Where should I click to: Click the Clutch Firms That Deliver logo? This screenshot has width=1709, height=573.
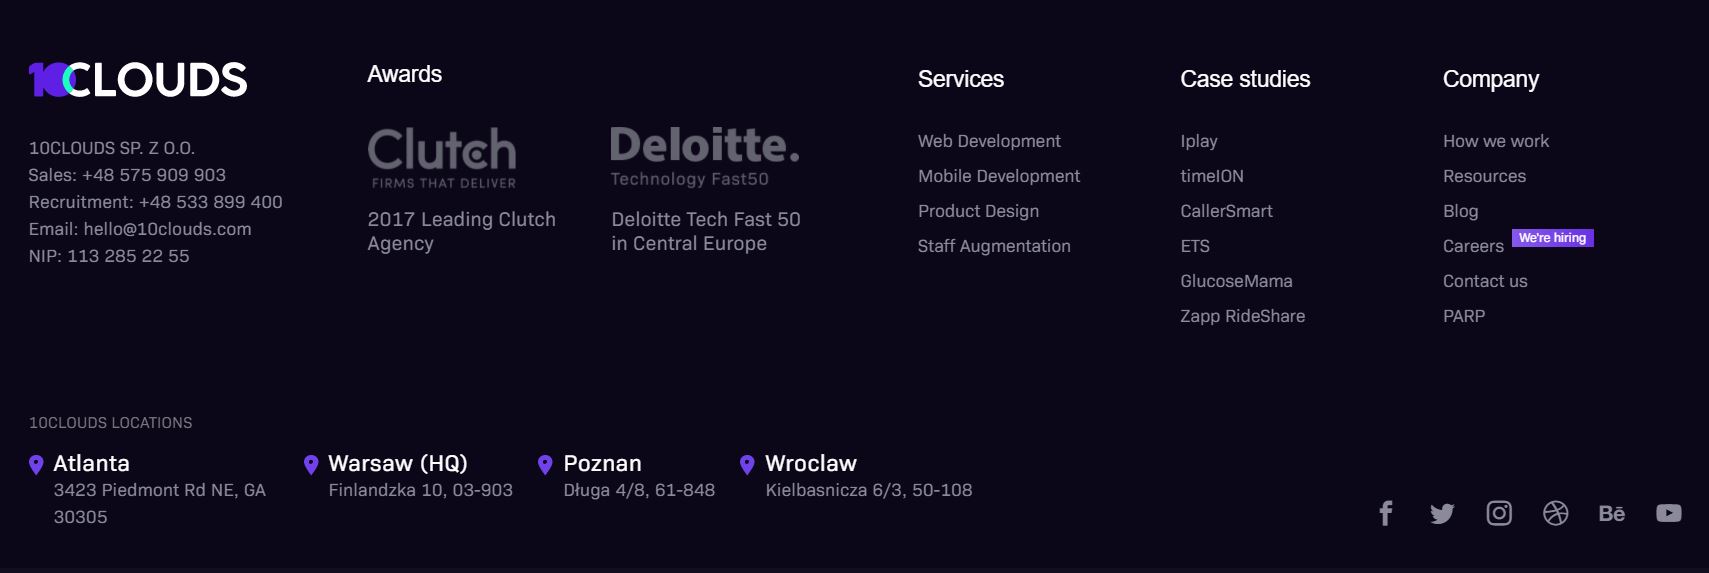pyautogui.click(x=442, y=157)
